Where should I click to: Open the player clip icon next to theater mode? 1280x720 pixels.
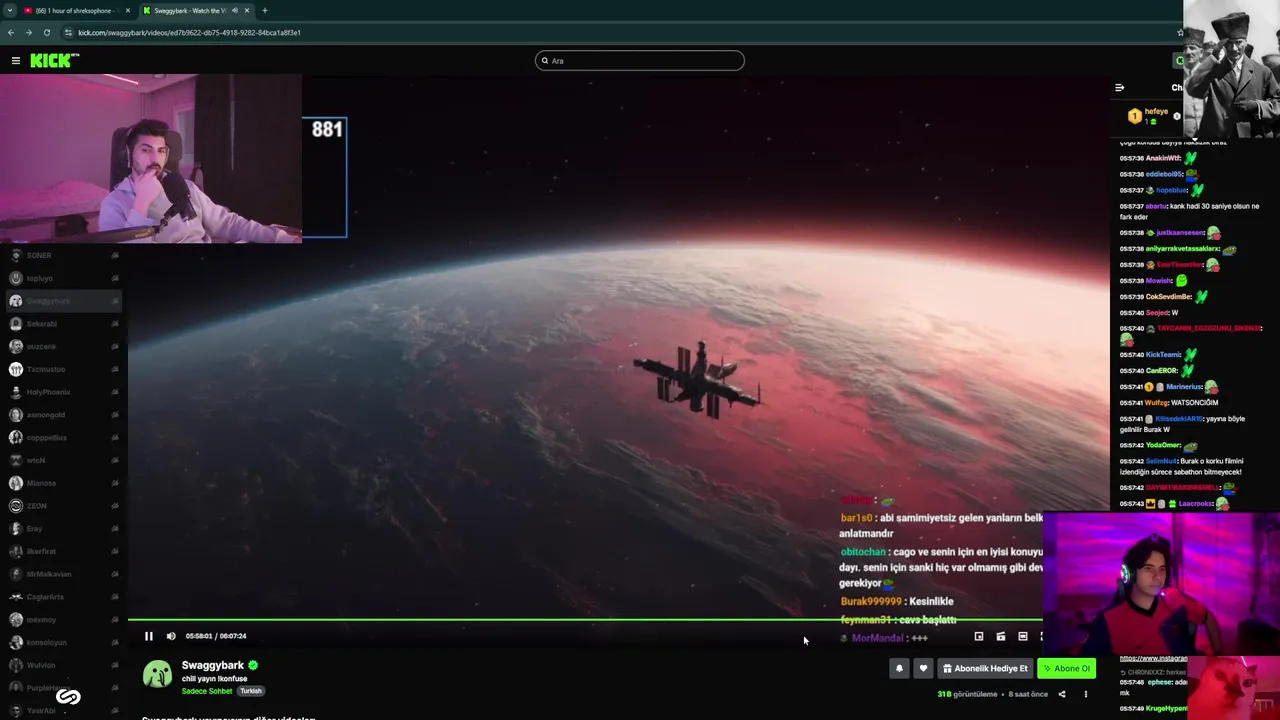(x=1001, y=636)
